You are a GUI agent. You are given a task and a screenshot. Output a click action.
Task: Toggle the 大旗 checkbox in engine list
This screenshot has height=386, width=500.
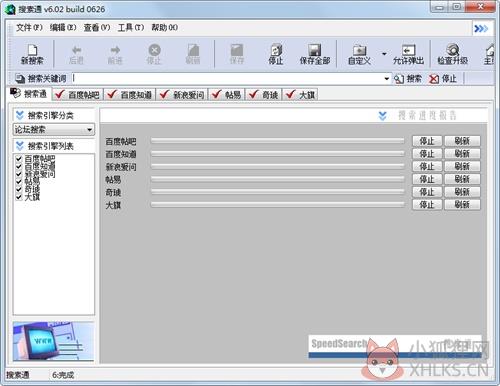pos(19,197)
